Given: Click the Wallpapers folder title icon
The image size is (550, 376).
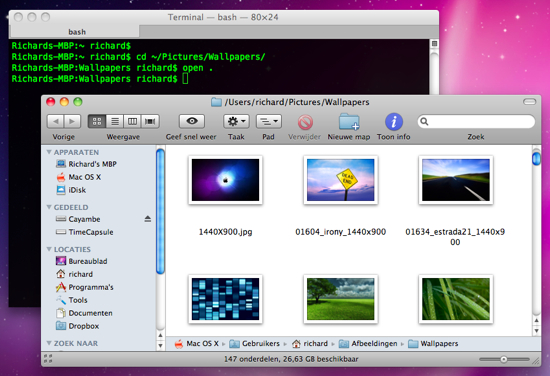Looking at the screenshot, I should [x=216, y=102].
